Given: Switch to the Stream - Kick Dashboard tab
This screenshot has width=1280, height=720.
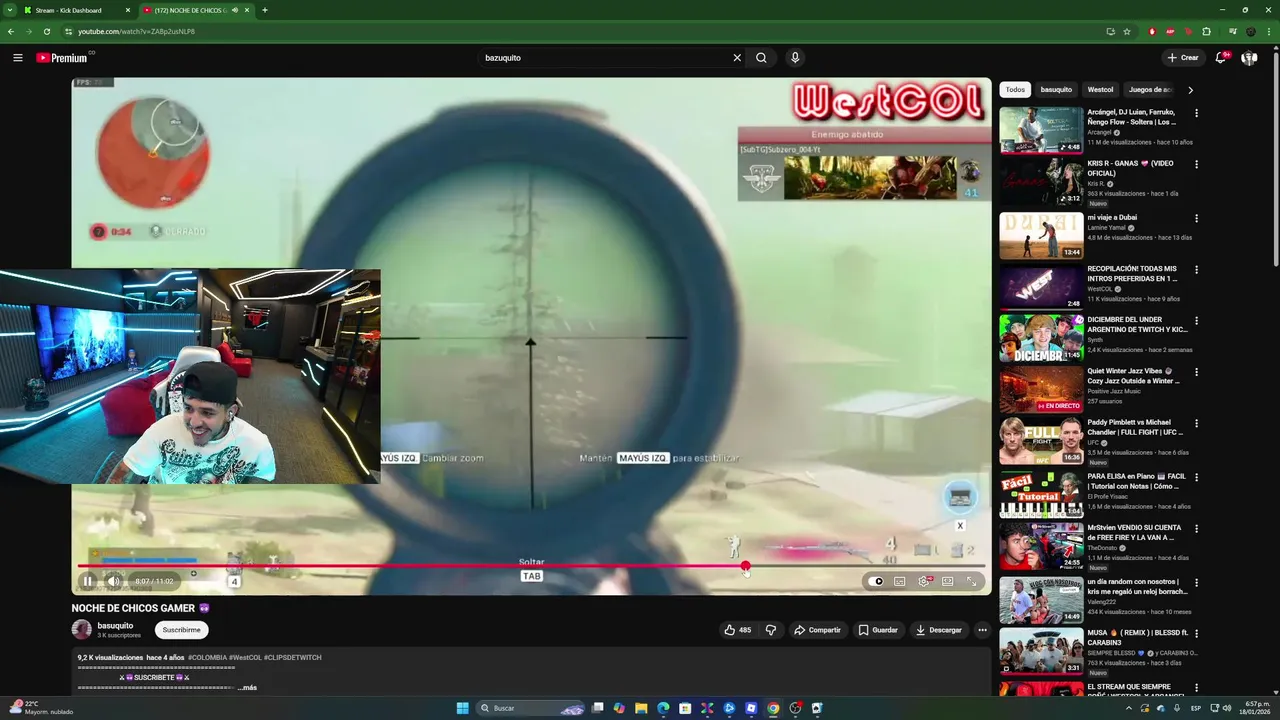Looking at the screenshot, I should click(x=77, y=10).
